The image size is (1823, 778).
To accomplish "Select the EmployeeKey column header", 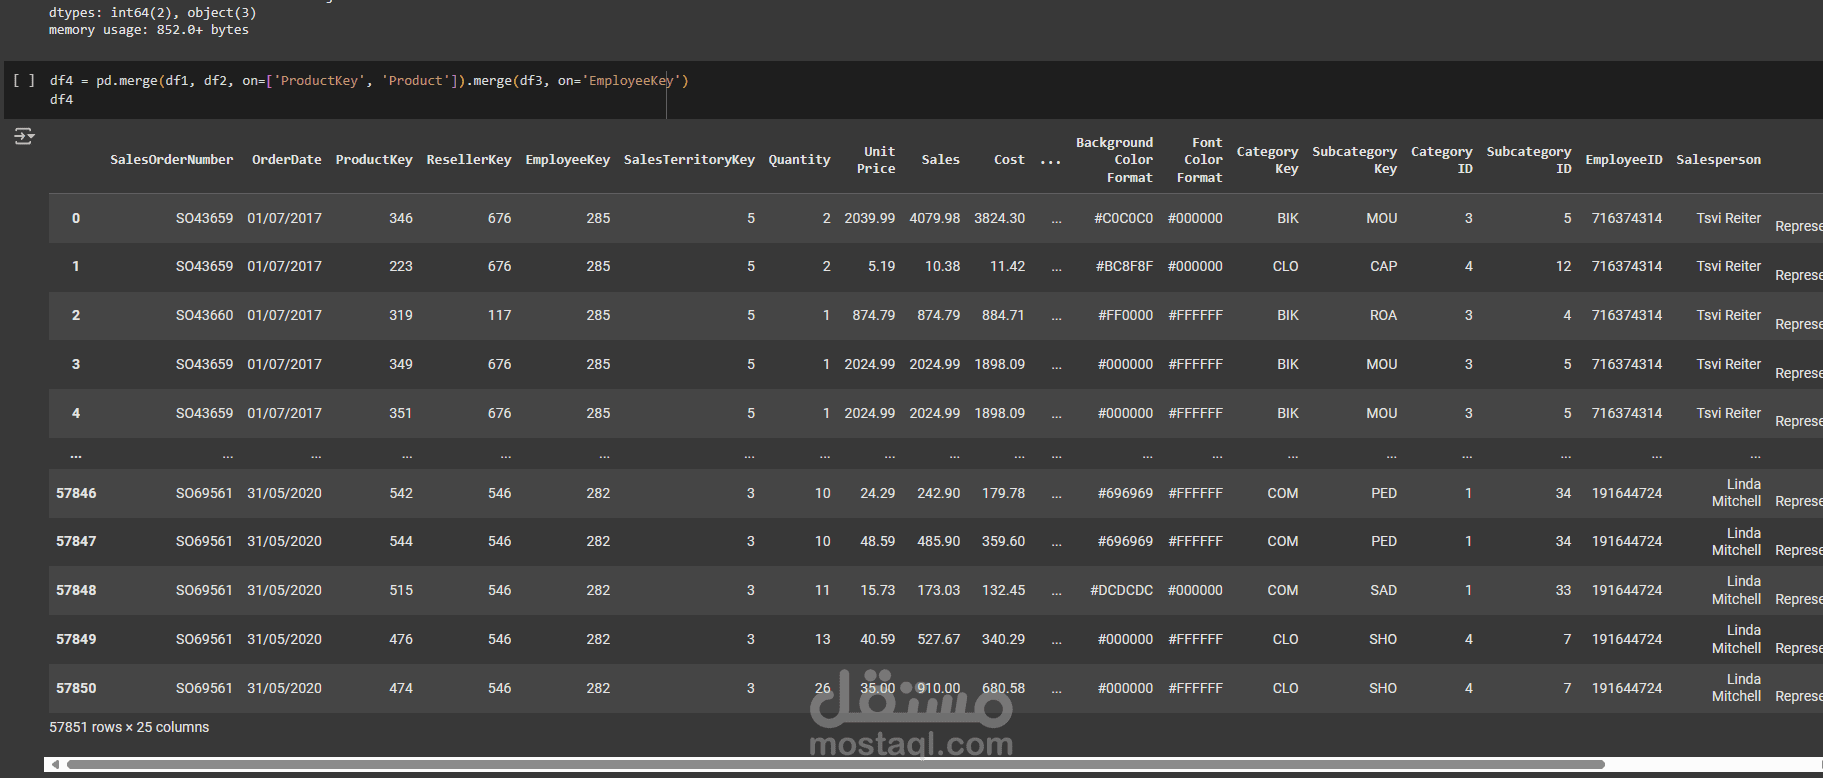I will (x=567, y=160).
